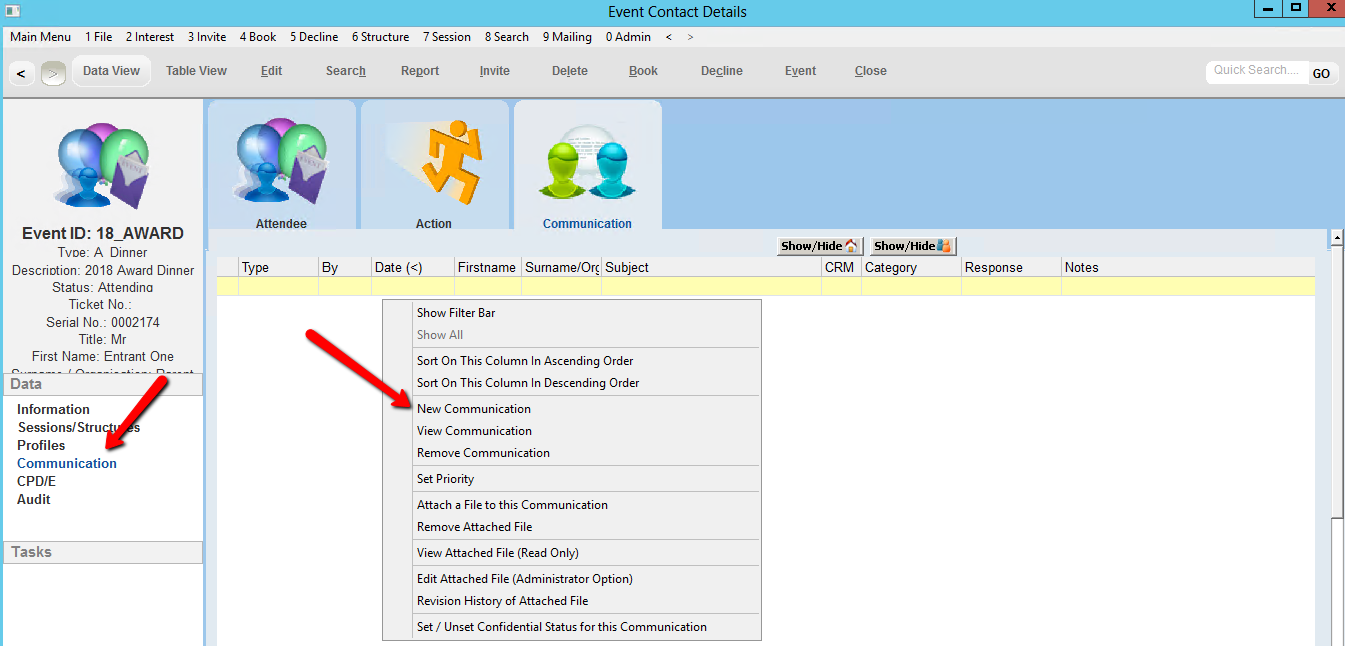Toggle Show/Hide with people icon
Screen dimensions: 1345x646
click(912, 246)
